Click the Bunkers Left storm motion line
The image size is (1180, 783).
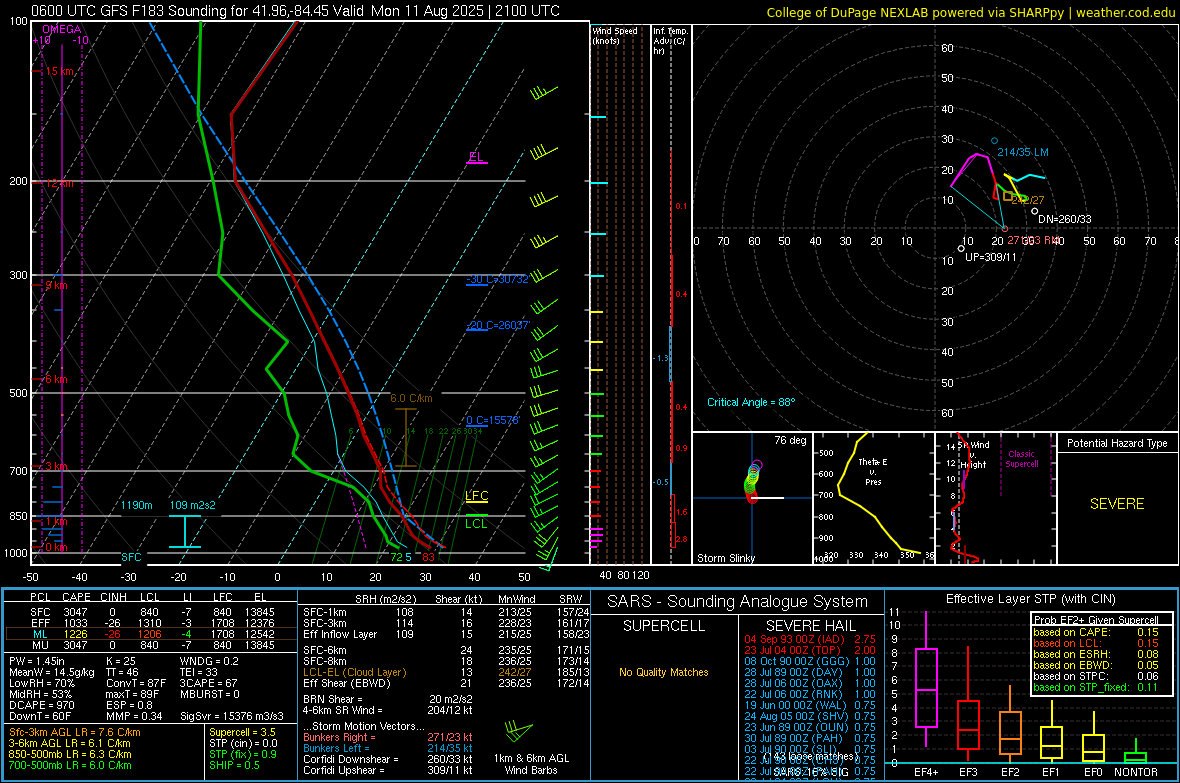coord(388,748)
